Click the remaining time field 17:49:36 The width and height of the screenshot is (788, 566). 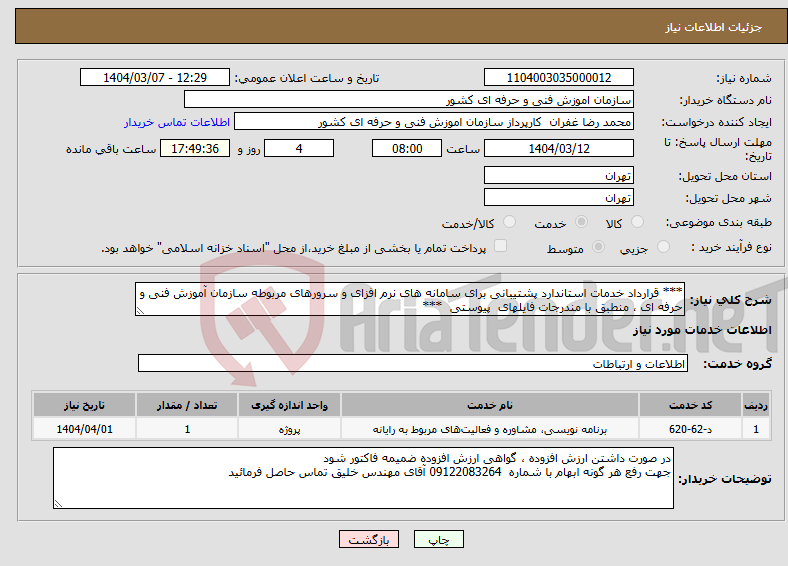(x=195, y=148)
